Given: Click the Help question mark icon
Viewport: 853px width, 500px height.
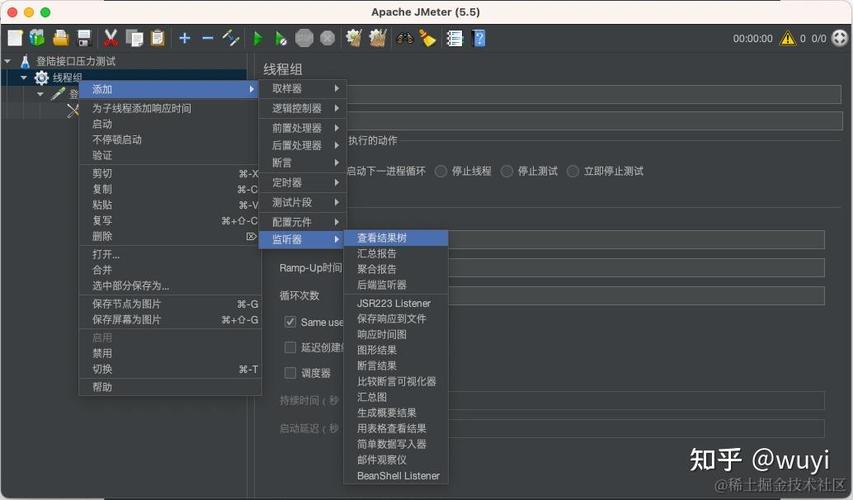Looking at the screenshot, I should click(479, 38).
